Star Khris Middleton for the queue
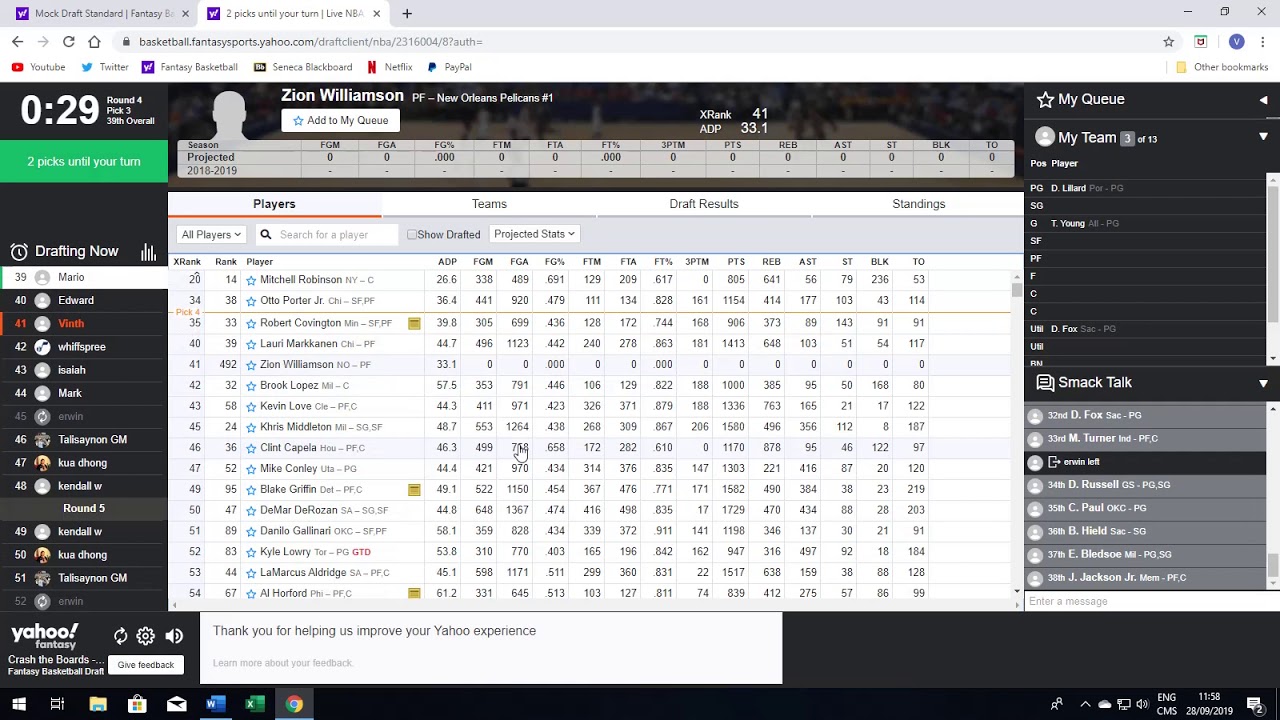Viewport: 1280px width, 720px height. tap(251, 427)
